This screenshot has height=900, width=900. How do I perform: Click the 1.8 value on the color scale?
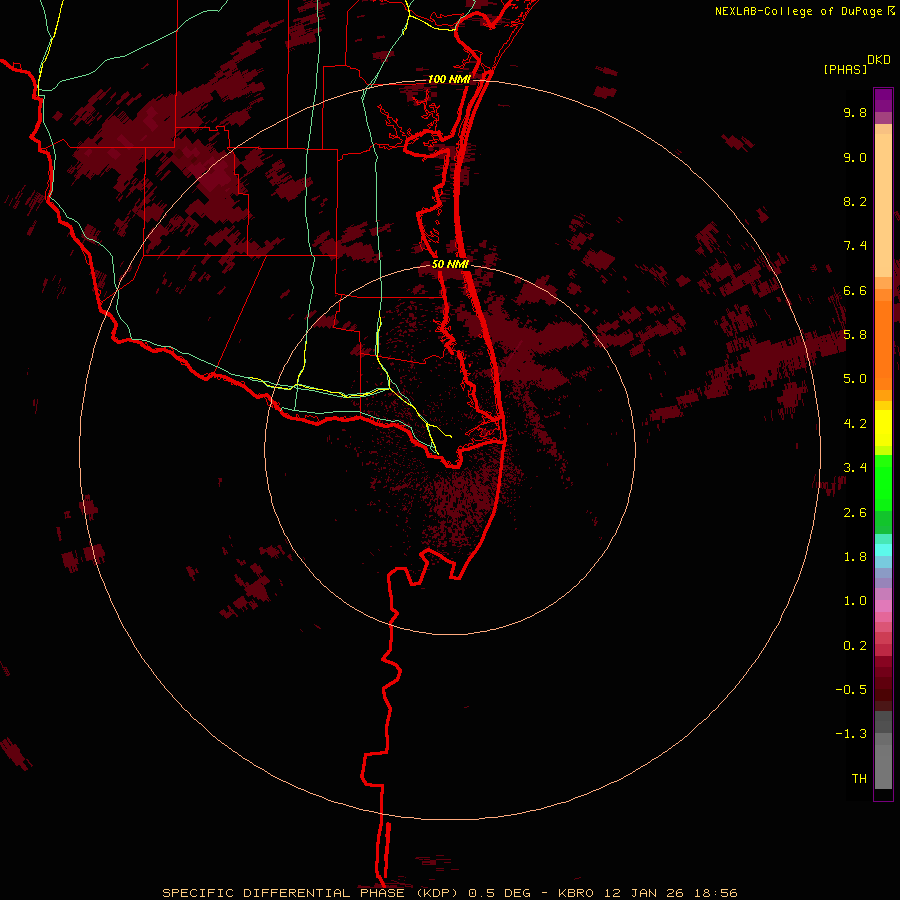click(855, 557)
